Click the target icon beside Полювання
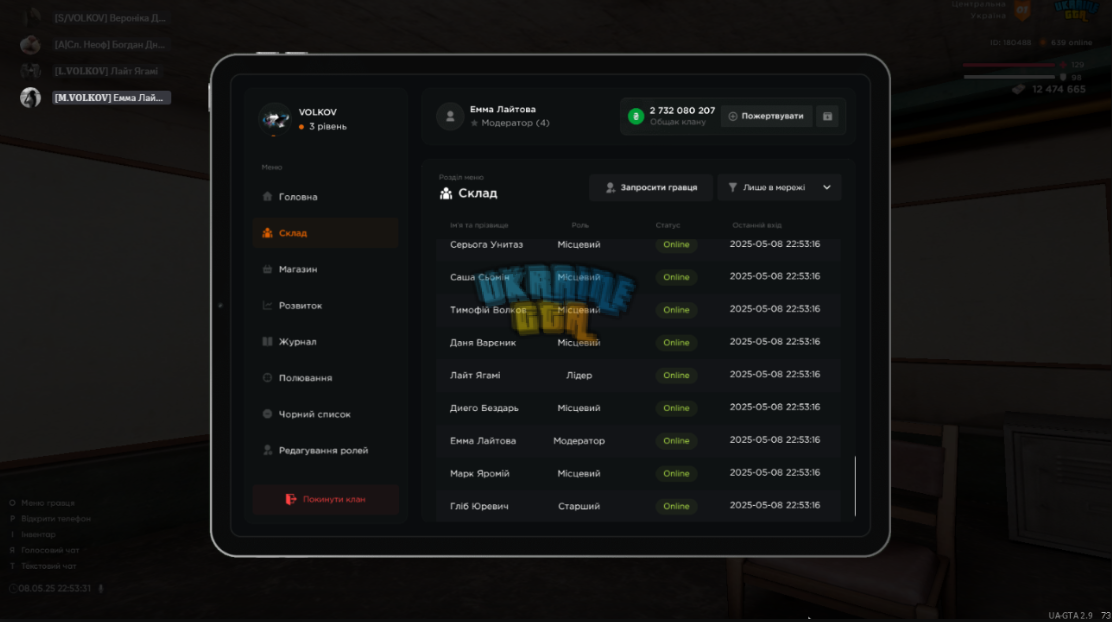Image resolution: width=1112 pixels, height=622 pixels. click(x=267, y=378)
